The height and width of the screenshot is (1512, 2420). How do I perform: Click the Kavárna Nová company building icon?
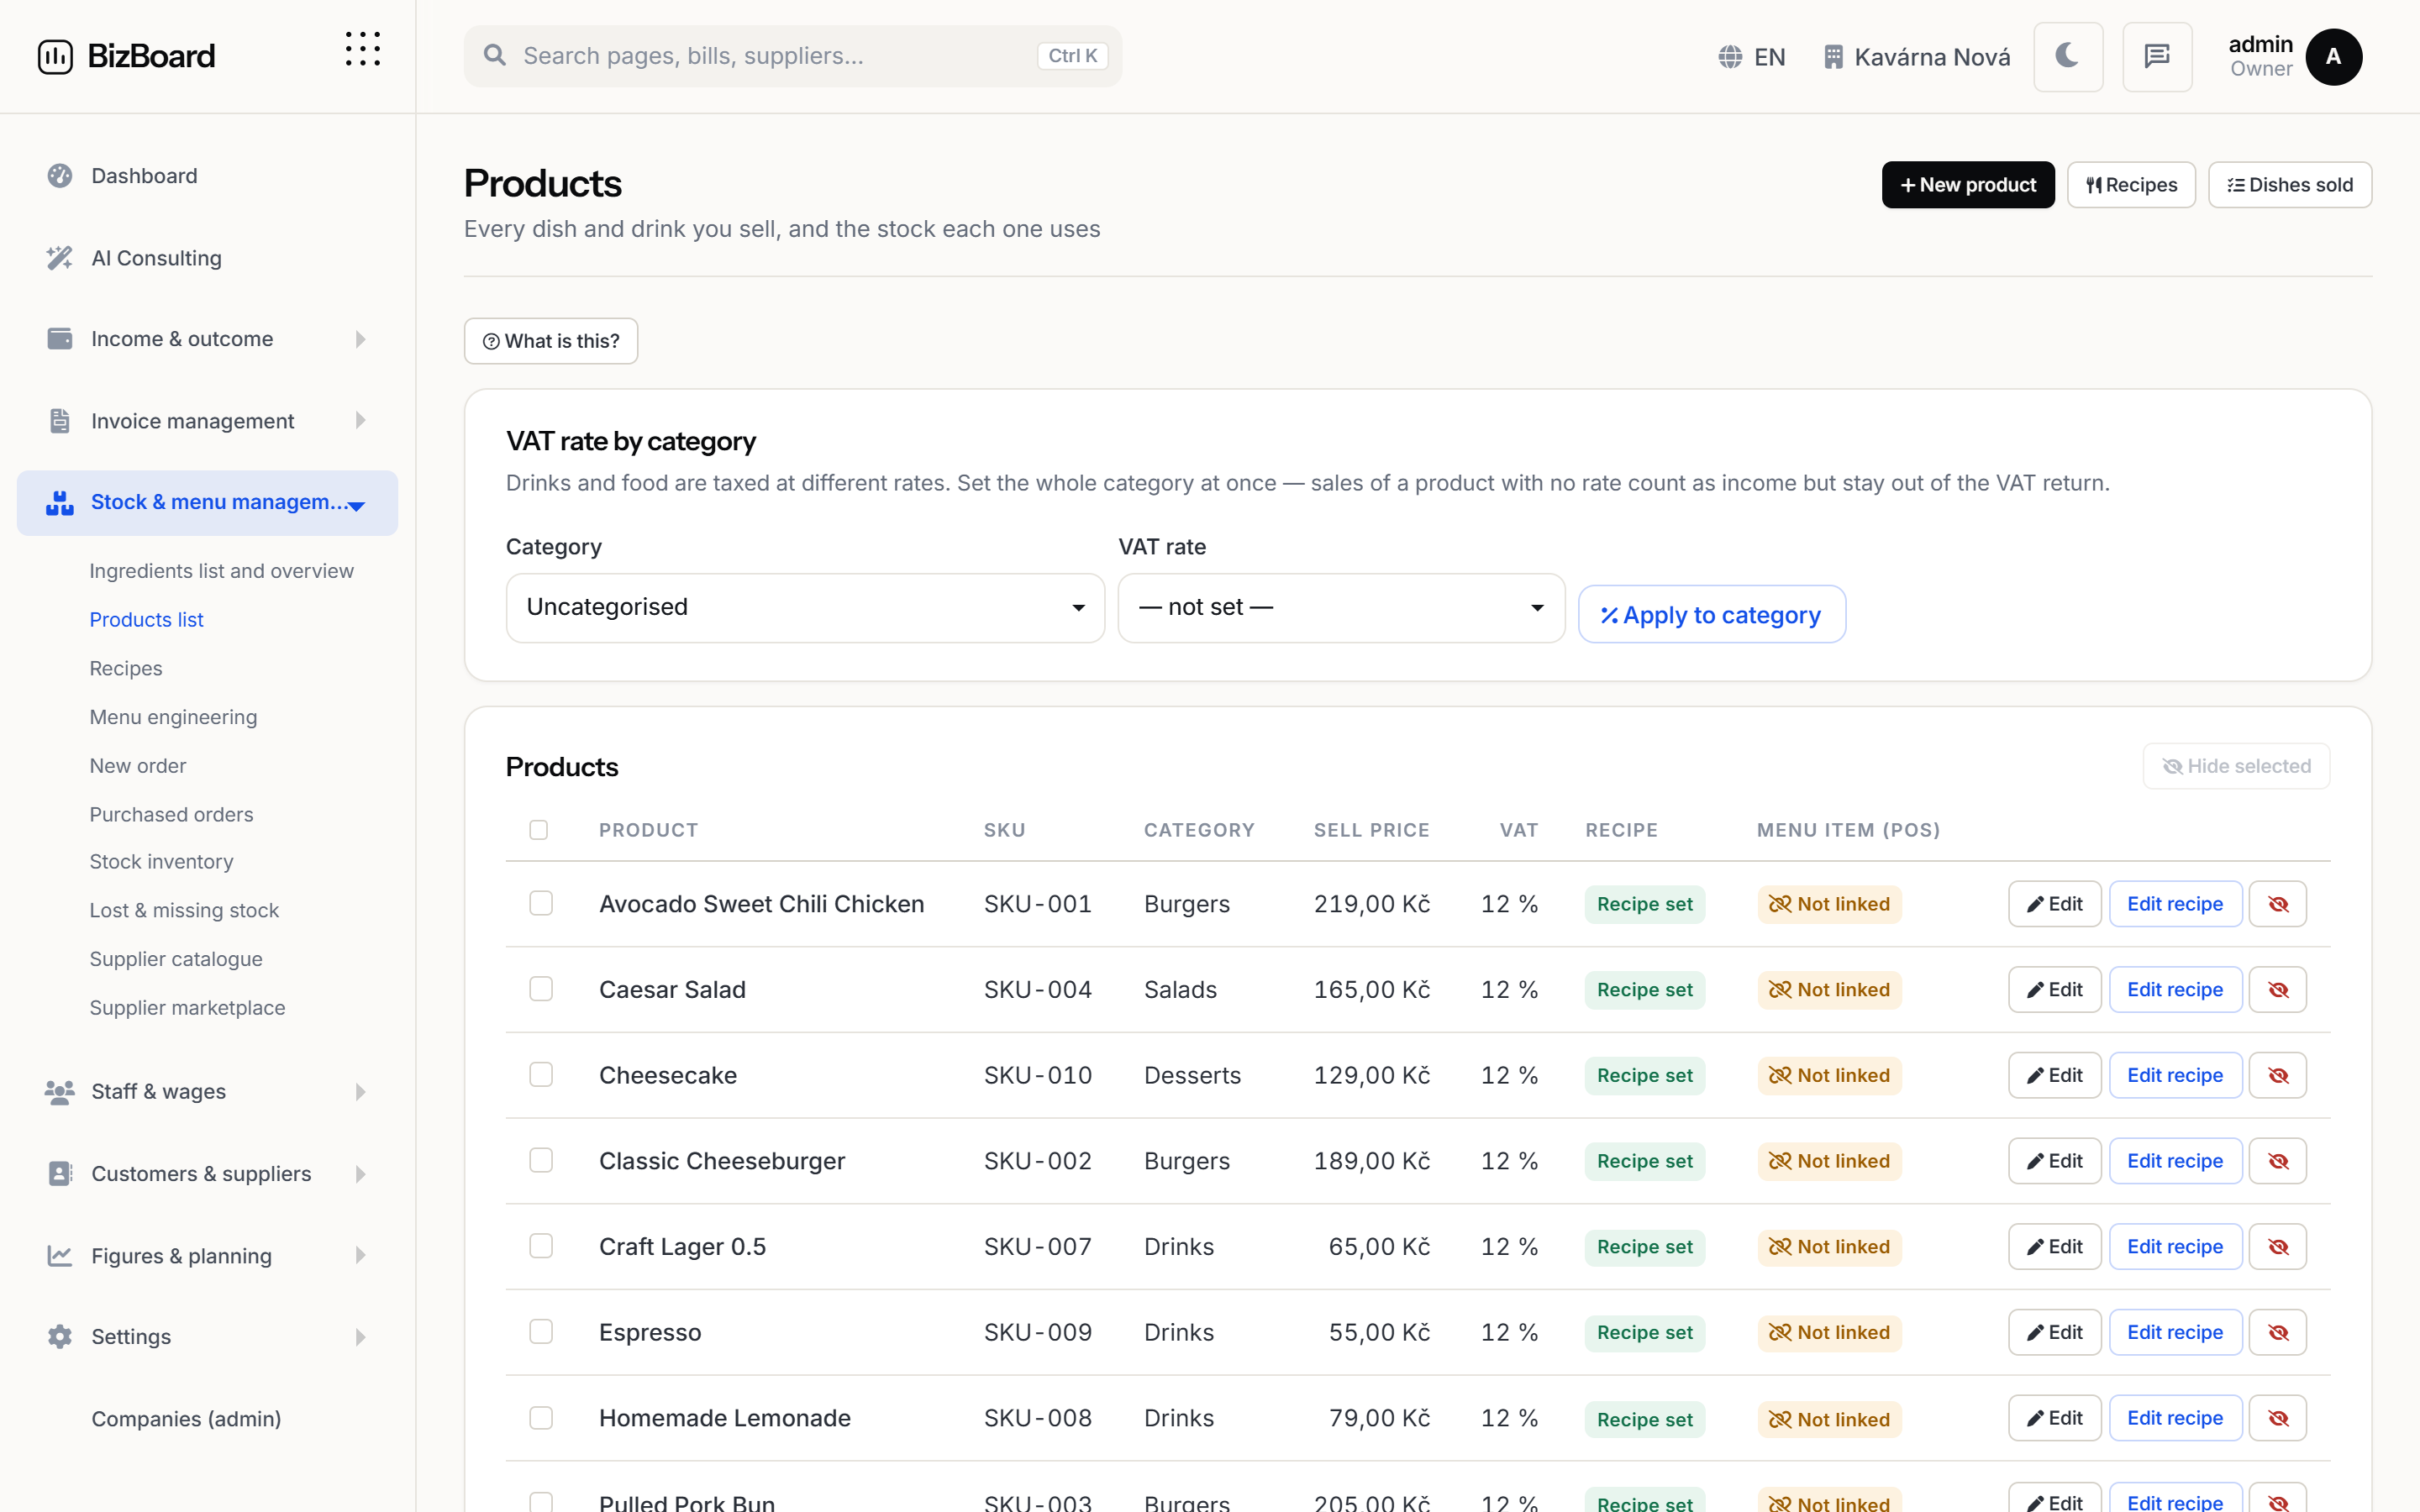(x=1833, y=57)
